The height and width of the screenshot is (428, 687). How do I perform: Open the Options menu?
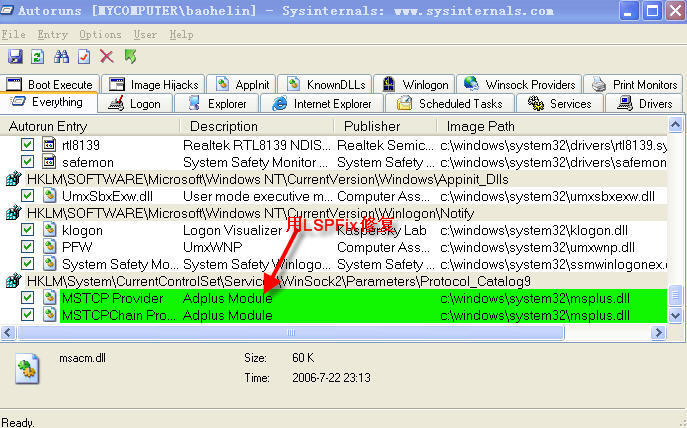pyautogui.click(x=100, y=34)
